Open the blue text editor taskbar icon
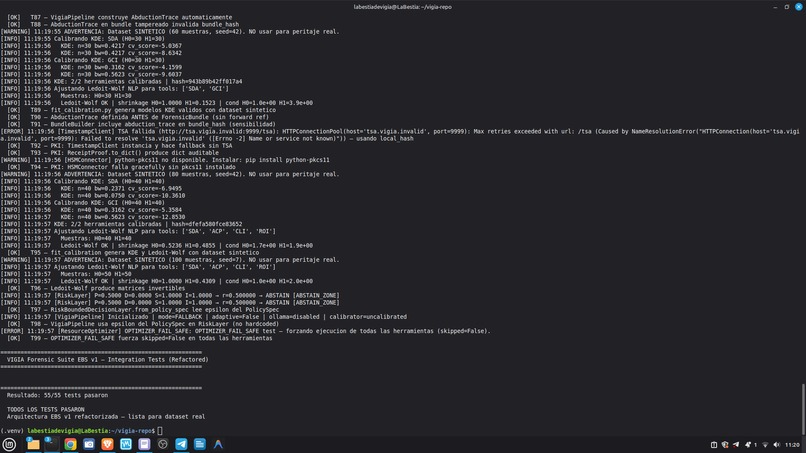 click(x=200, y=444)
